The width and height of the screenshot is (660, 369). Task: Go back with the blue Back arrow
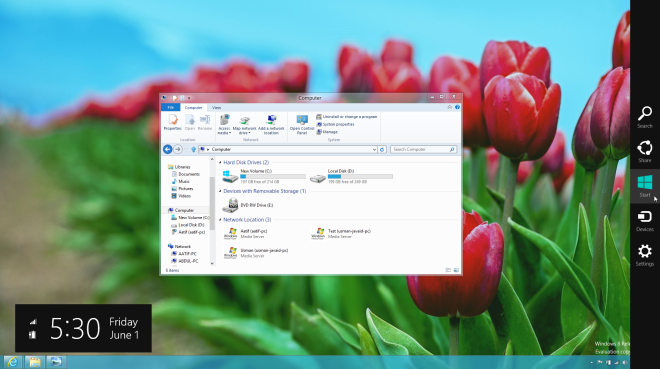tap(168, 149)
